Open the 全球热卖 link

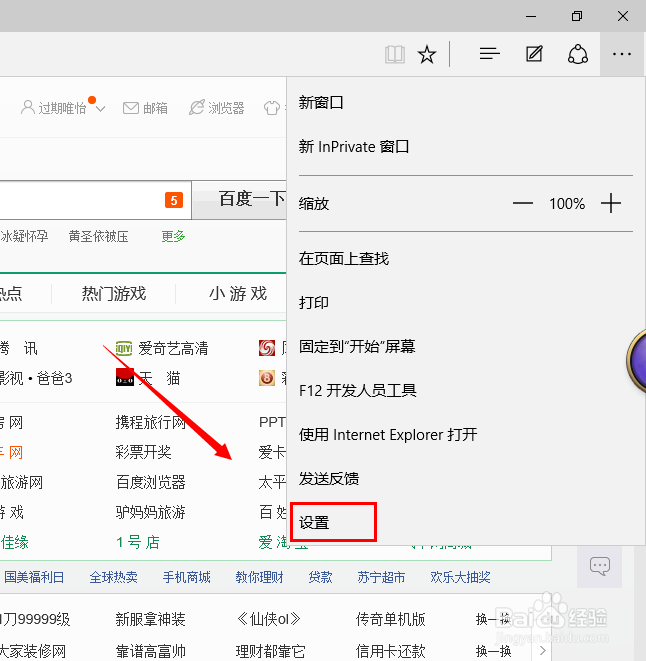pos(113,577)
